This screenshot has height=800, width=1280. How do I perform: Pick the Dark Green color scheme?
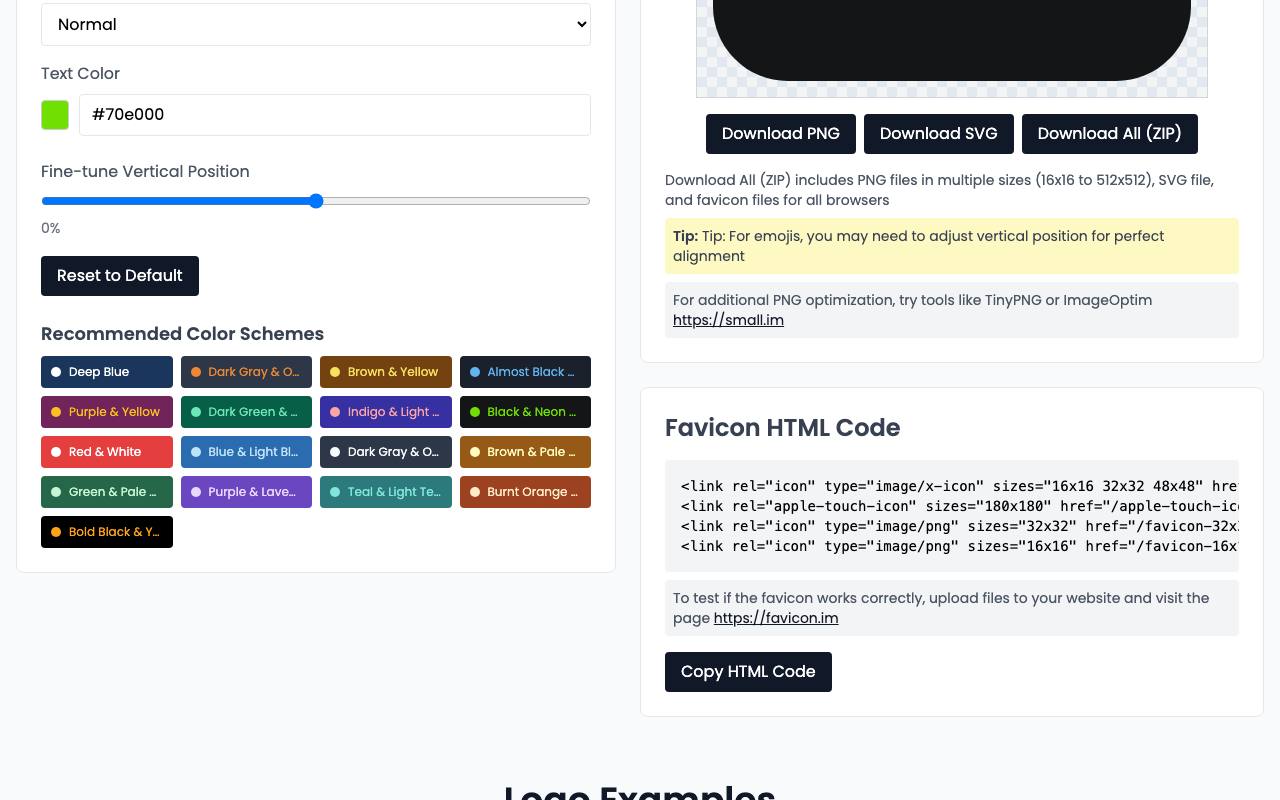(246, 412)
